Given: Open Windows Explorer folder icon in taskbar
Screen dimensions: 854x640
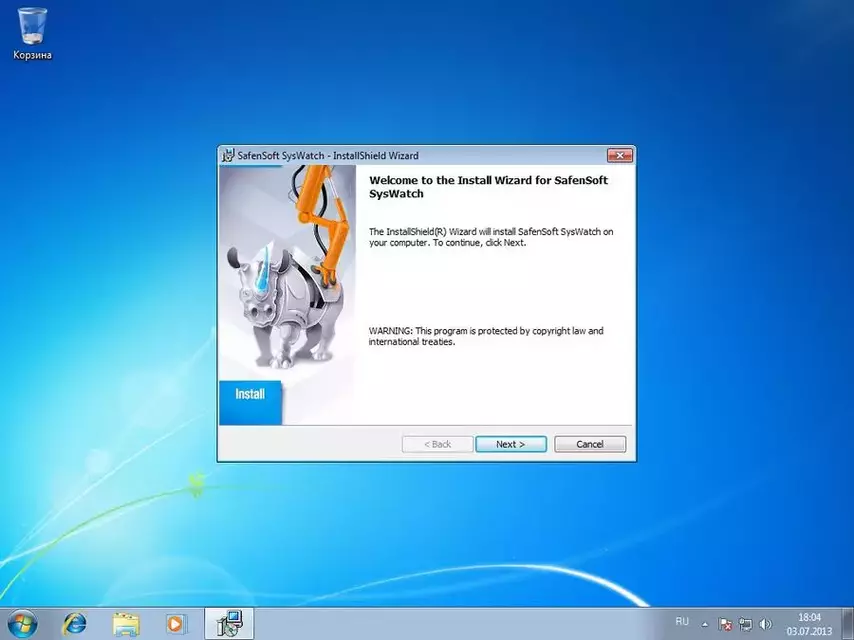Looking at the screenshot, I should pos(126,624).
